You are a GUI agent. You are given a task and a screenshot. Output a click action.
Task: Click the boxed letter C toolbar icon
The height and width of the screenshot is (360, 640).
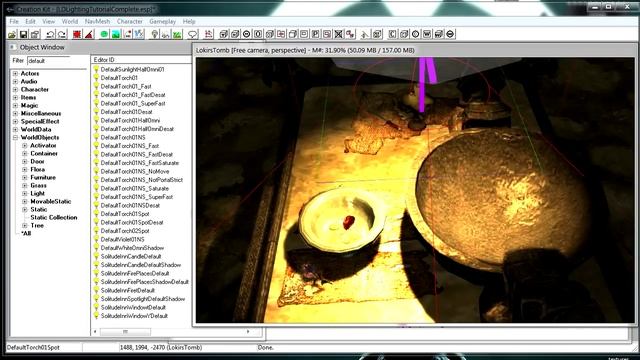(x=392, y=34)
